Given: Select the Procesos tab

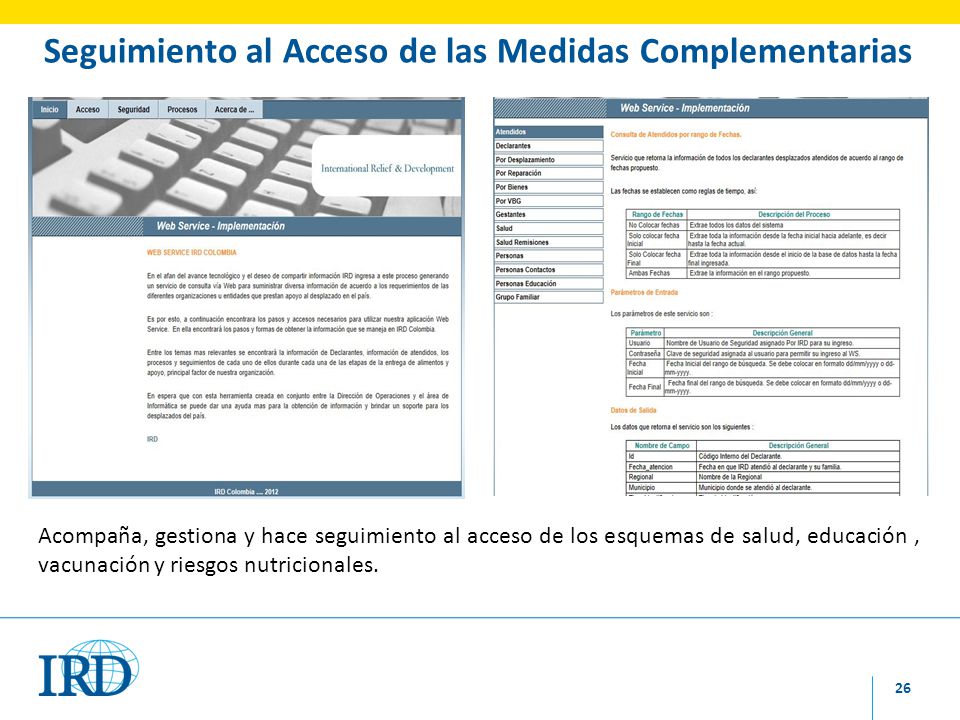Looking at the screenshot, I should pos(182,110).
